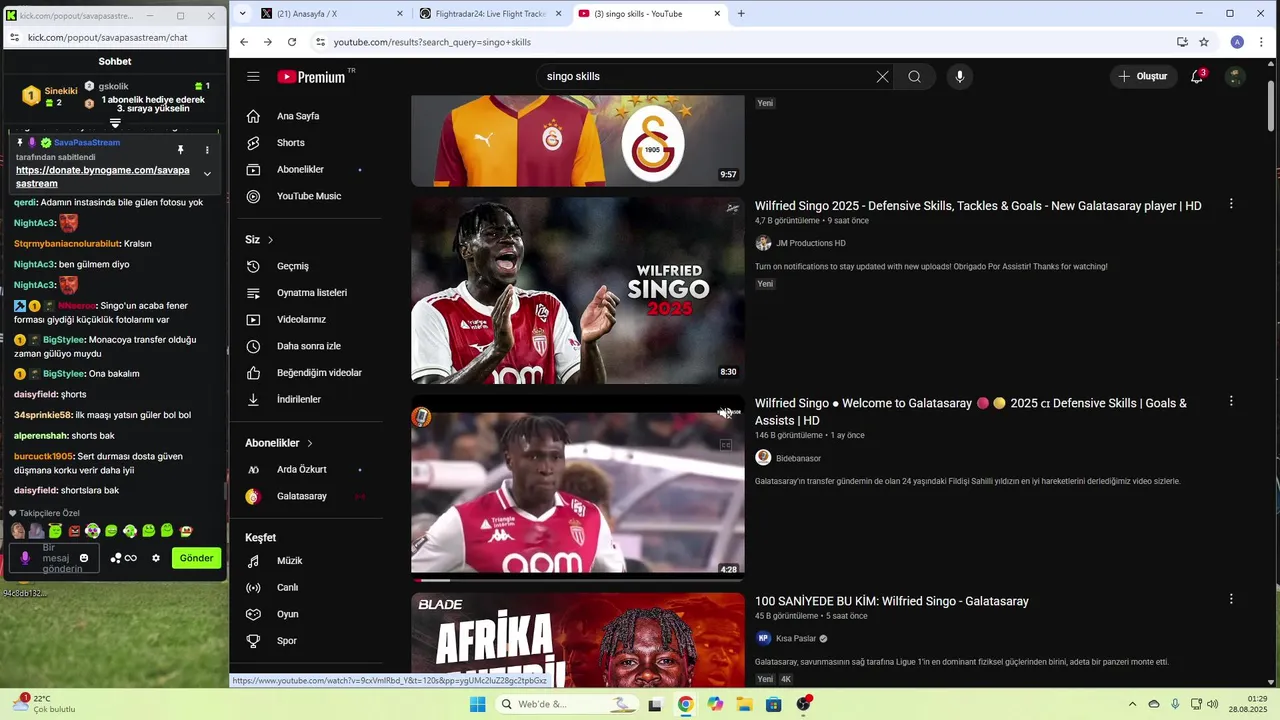Open Oyun under Keşfet
This screenshot has height=720, width=1280.
pyautogui.click(x=310, y=614)
